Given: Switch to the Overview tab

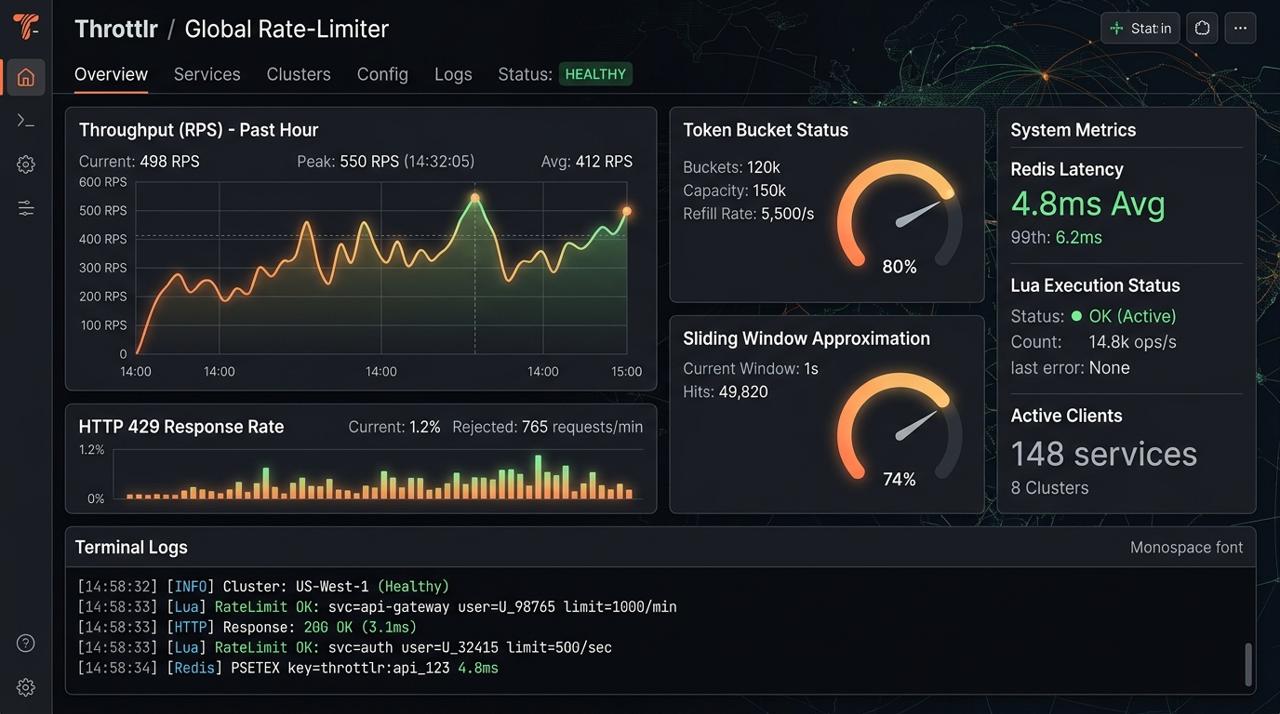Looking at the screenshot, I should click(x=111, y=75).
